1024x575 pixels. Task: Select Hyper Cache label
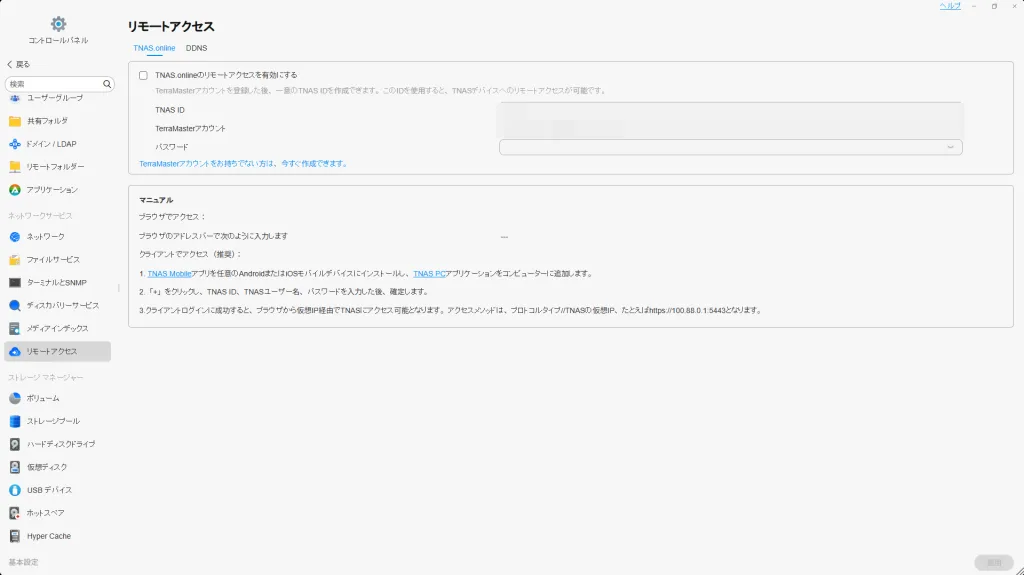[49, 536]
